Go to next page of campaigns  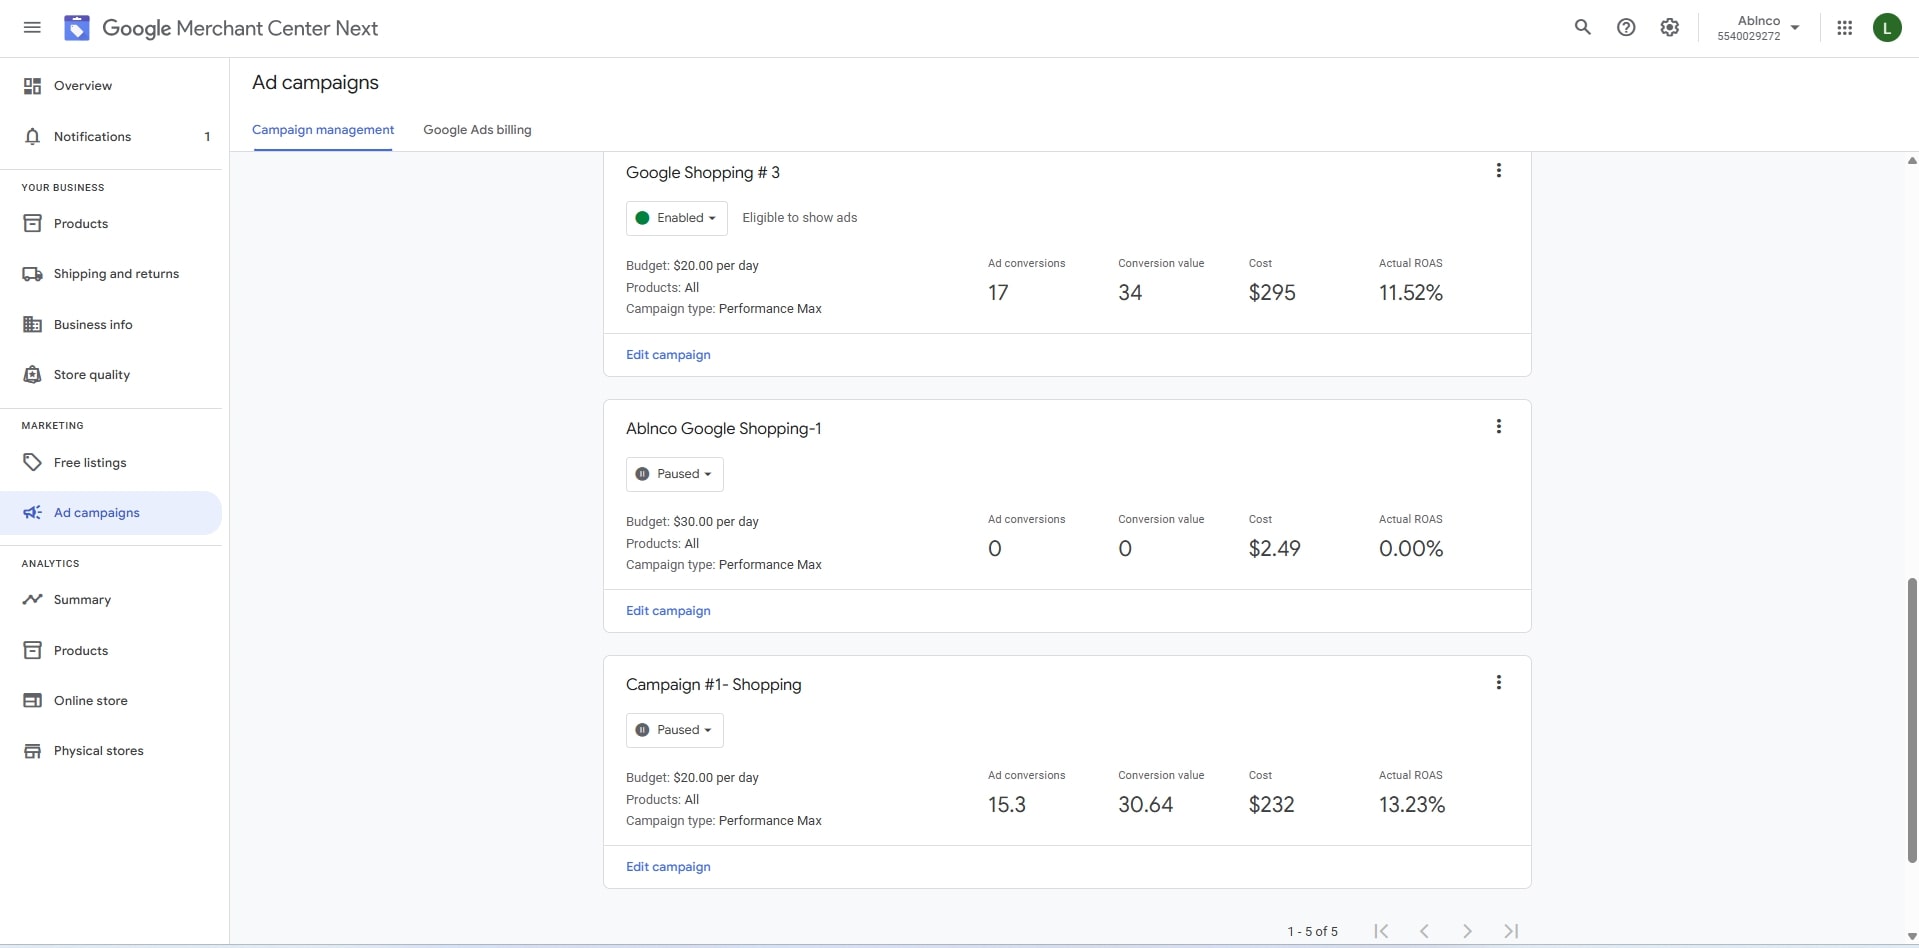click(x=1467, y=931)
